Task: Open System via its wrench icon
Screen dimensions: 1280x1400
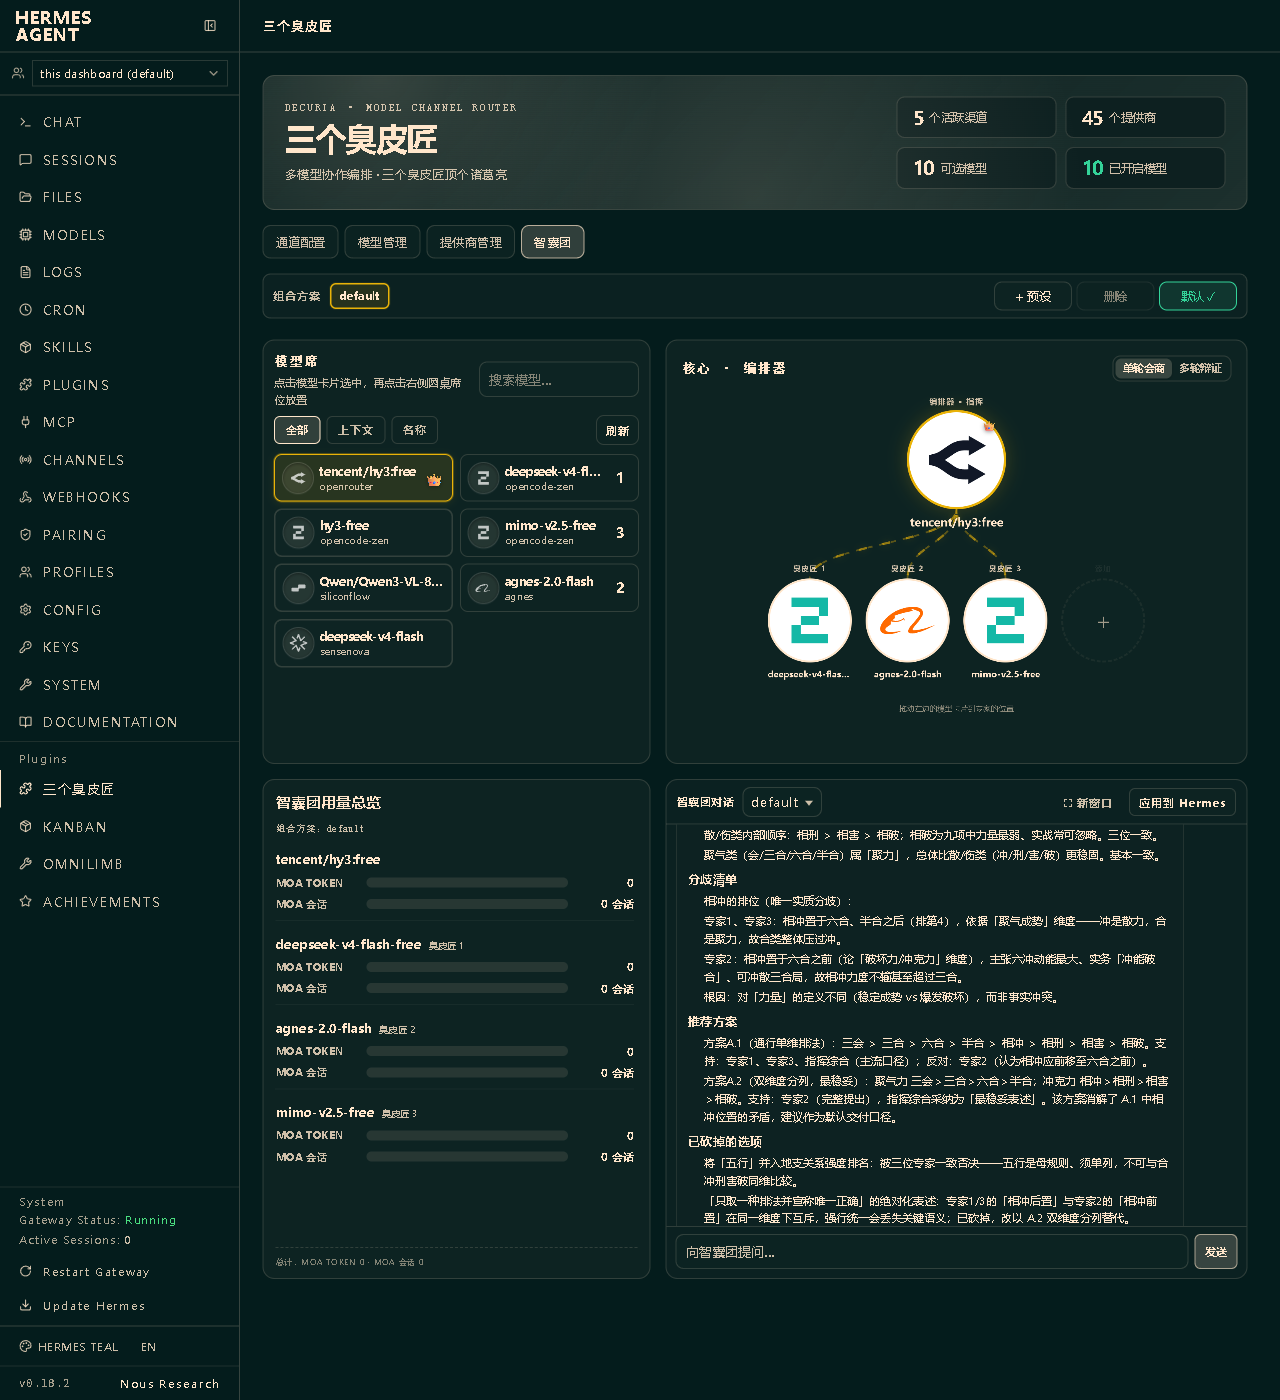Action: click(x=26, y=685)
